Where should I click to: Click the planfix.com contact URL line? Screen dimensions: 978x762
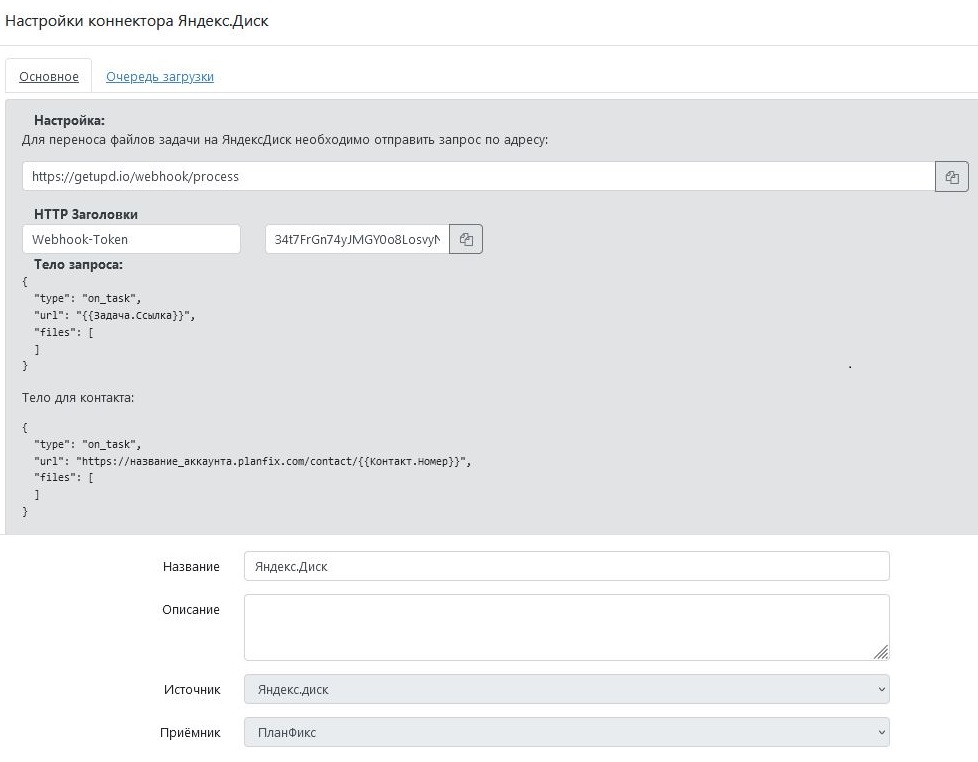pyautogui.click(x=253, y=461)
